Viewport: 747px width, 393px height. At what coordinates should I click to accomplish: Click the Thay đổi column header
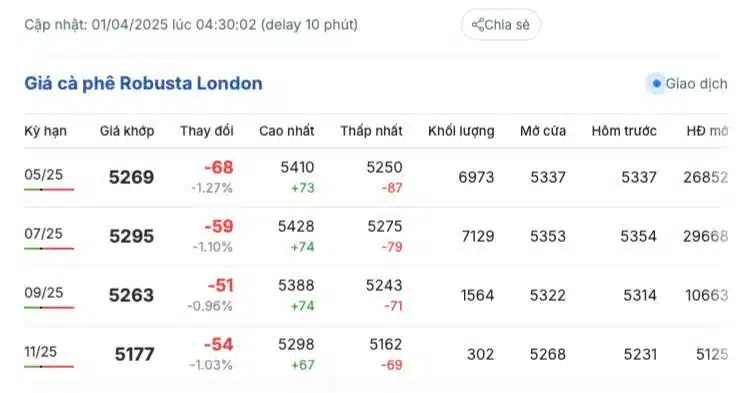coord(207,131)
